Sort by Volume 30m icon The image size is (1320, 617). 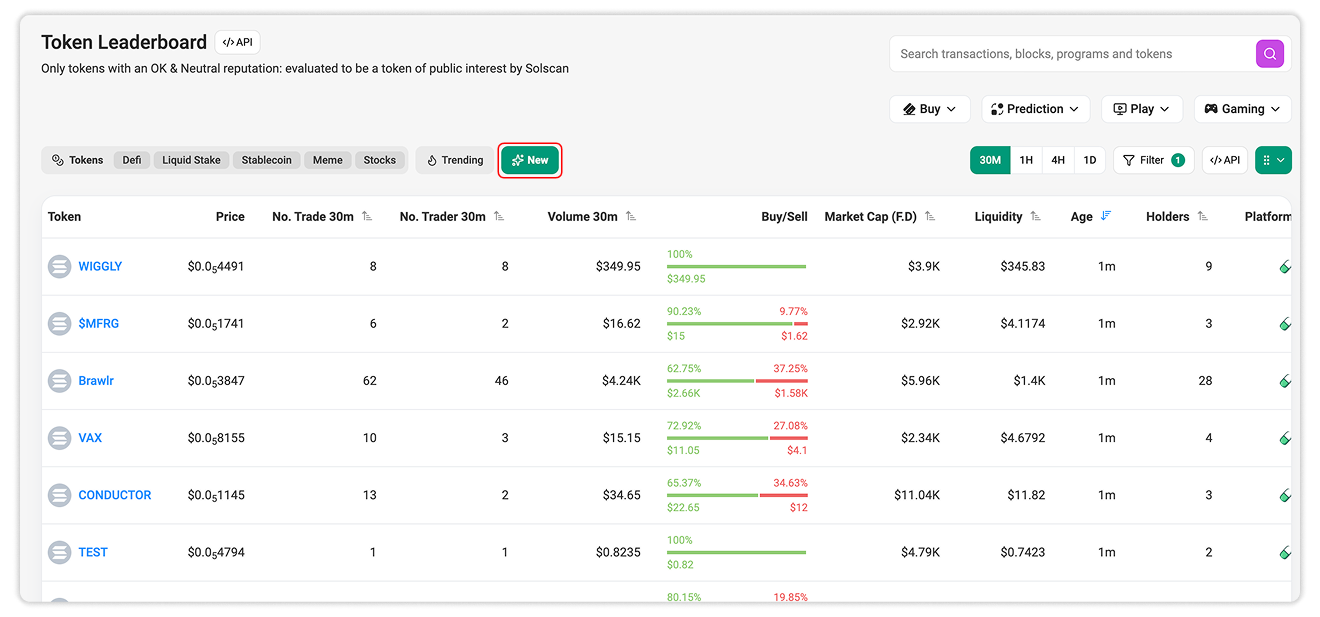[x=630, y=216]
